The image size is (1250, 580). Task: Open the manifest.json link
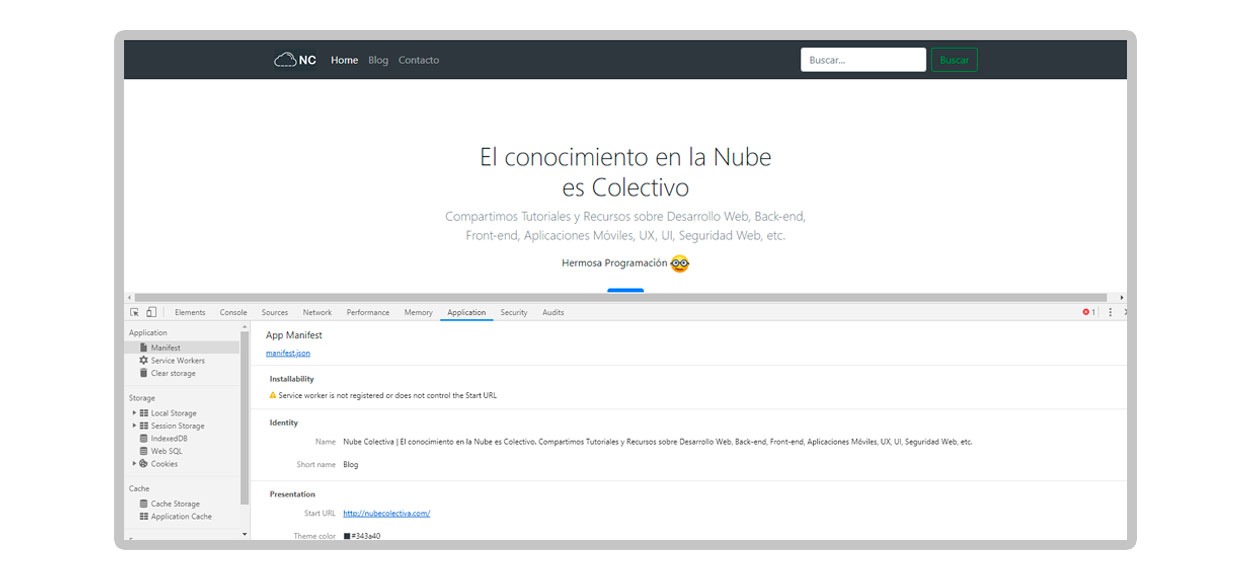[288, 353]
